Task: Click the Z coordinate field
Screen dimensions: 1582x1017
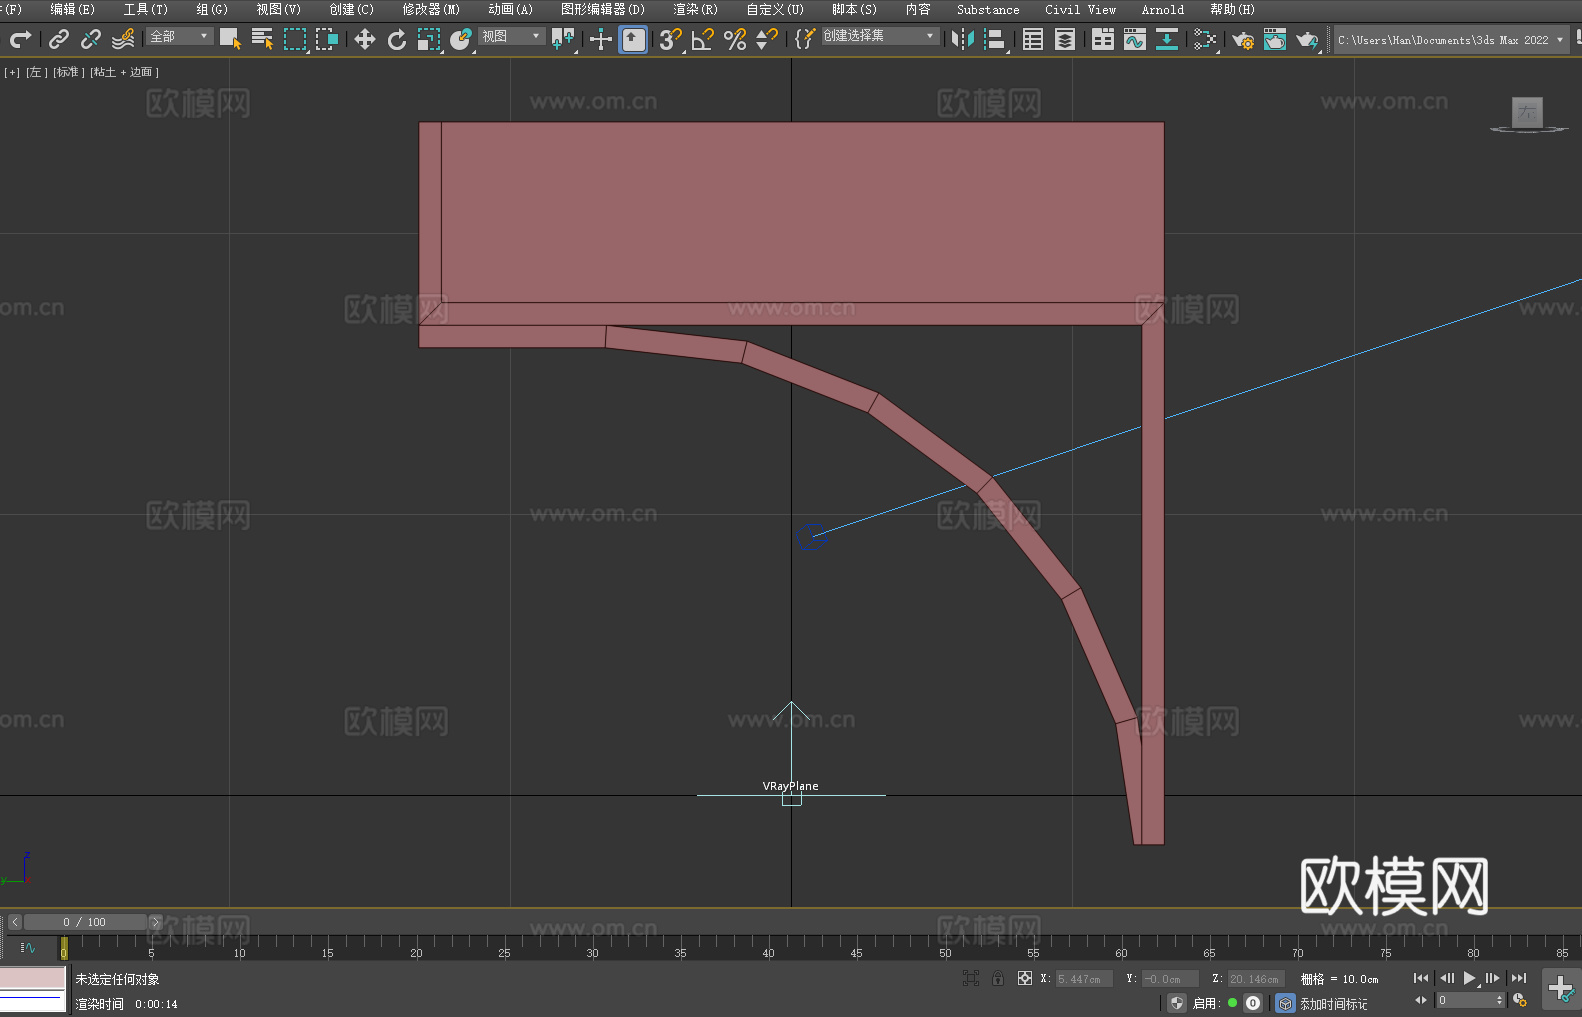Action: coord(1256,979)
